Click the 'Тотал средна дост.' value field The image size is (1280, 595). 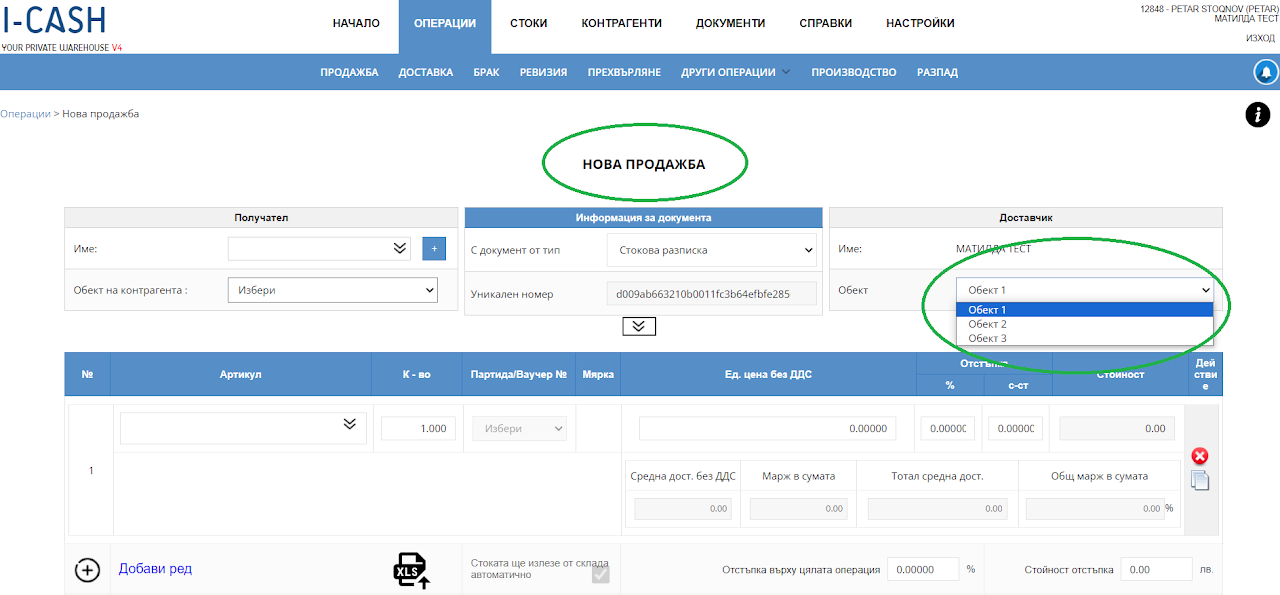coord(938,508)
